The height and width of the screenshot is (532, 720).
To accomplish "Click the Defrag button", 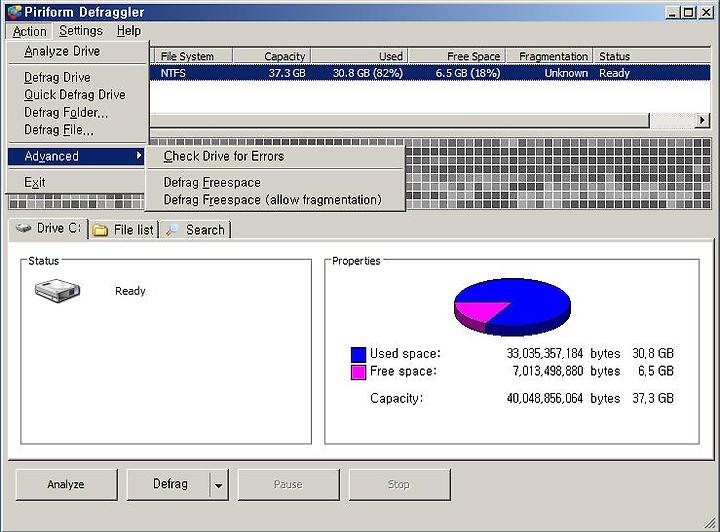I will [x=168, y=484].
